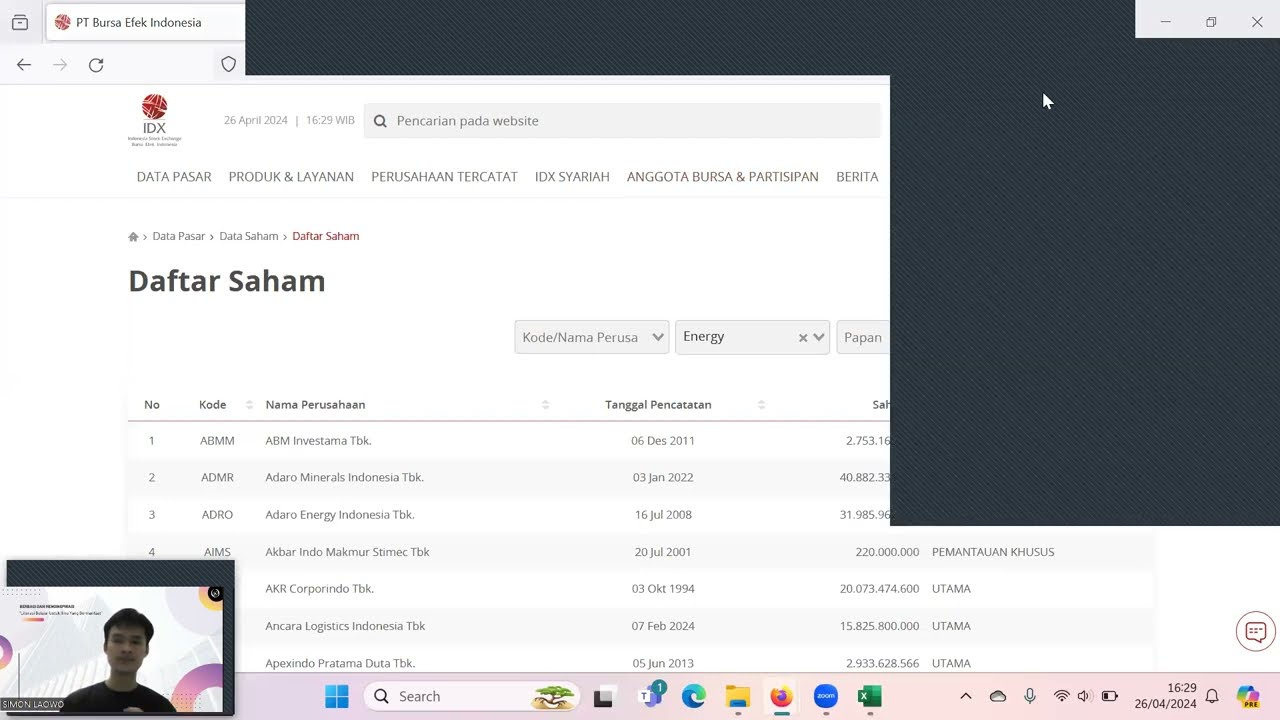The image size is (1280, 720).
Task: Click the microphone tray icon
Action: tap(1030, 697)
